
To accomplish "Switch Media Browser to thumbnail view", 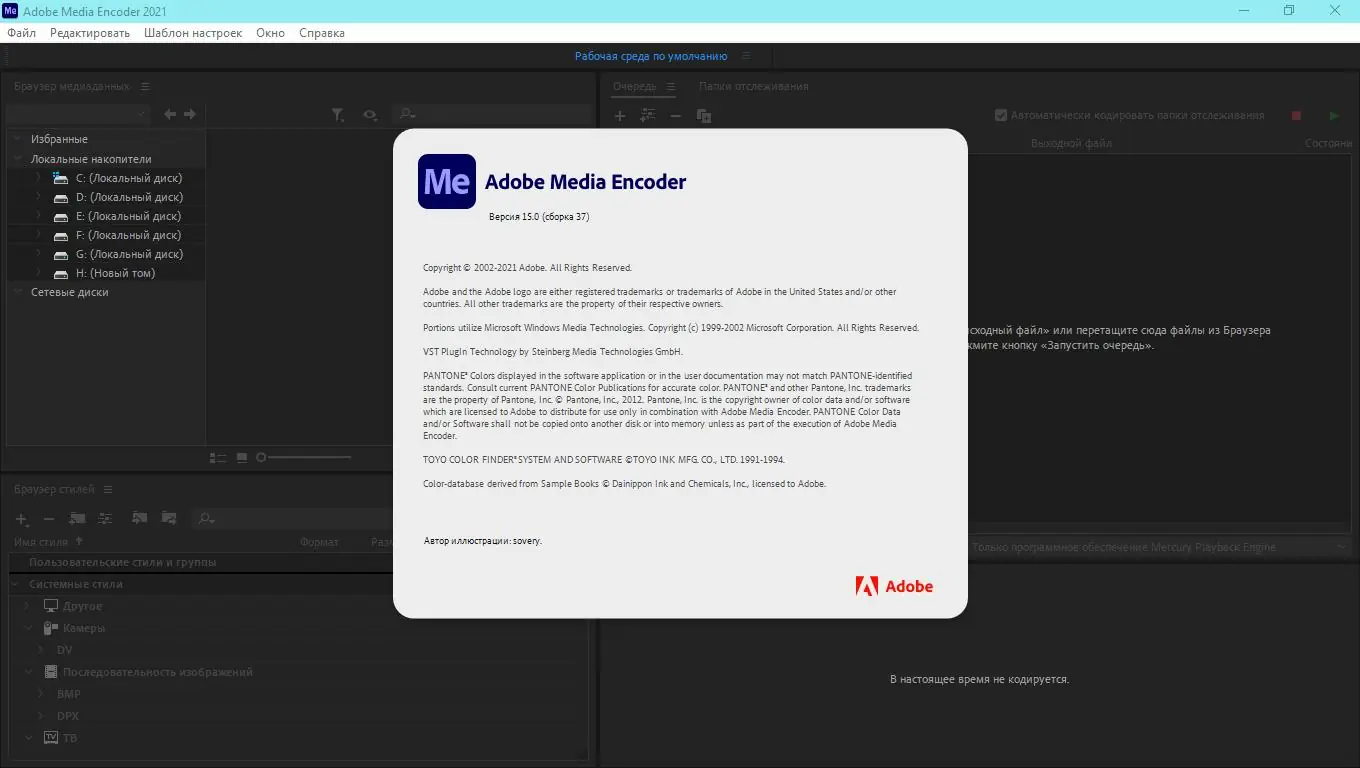I will (242, 458).
